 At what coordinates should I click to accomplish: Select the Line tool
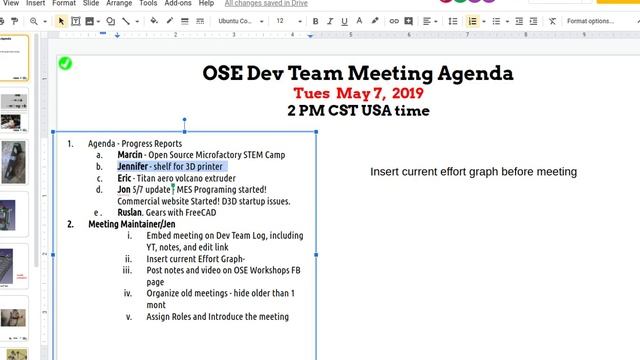point(126,21)
